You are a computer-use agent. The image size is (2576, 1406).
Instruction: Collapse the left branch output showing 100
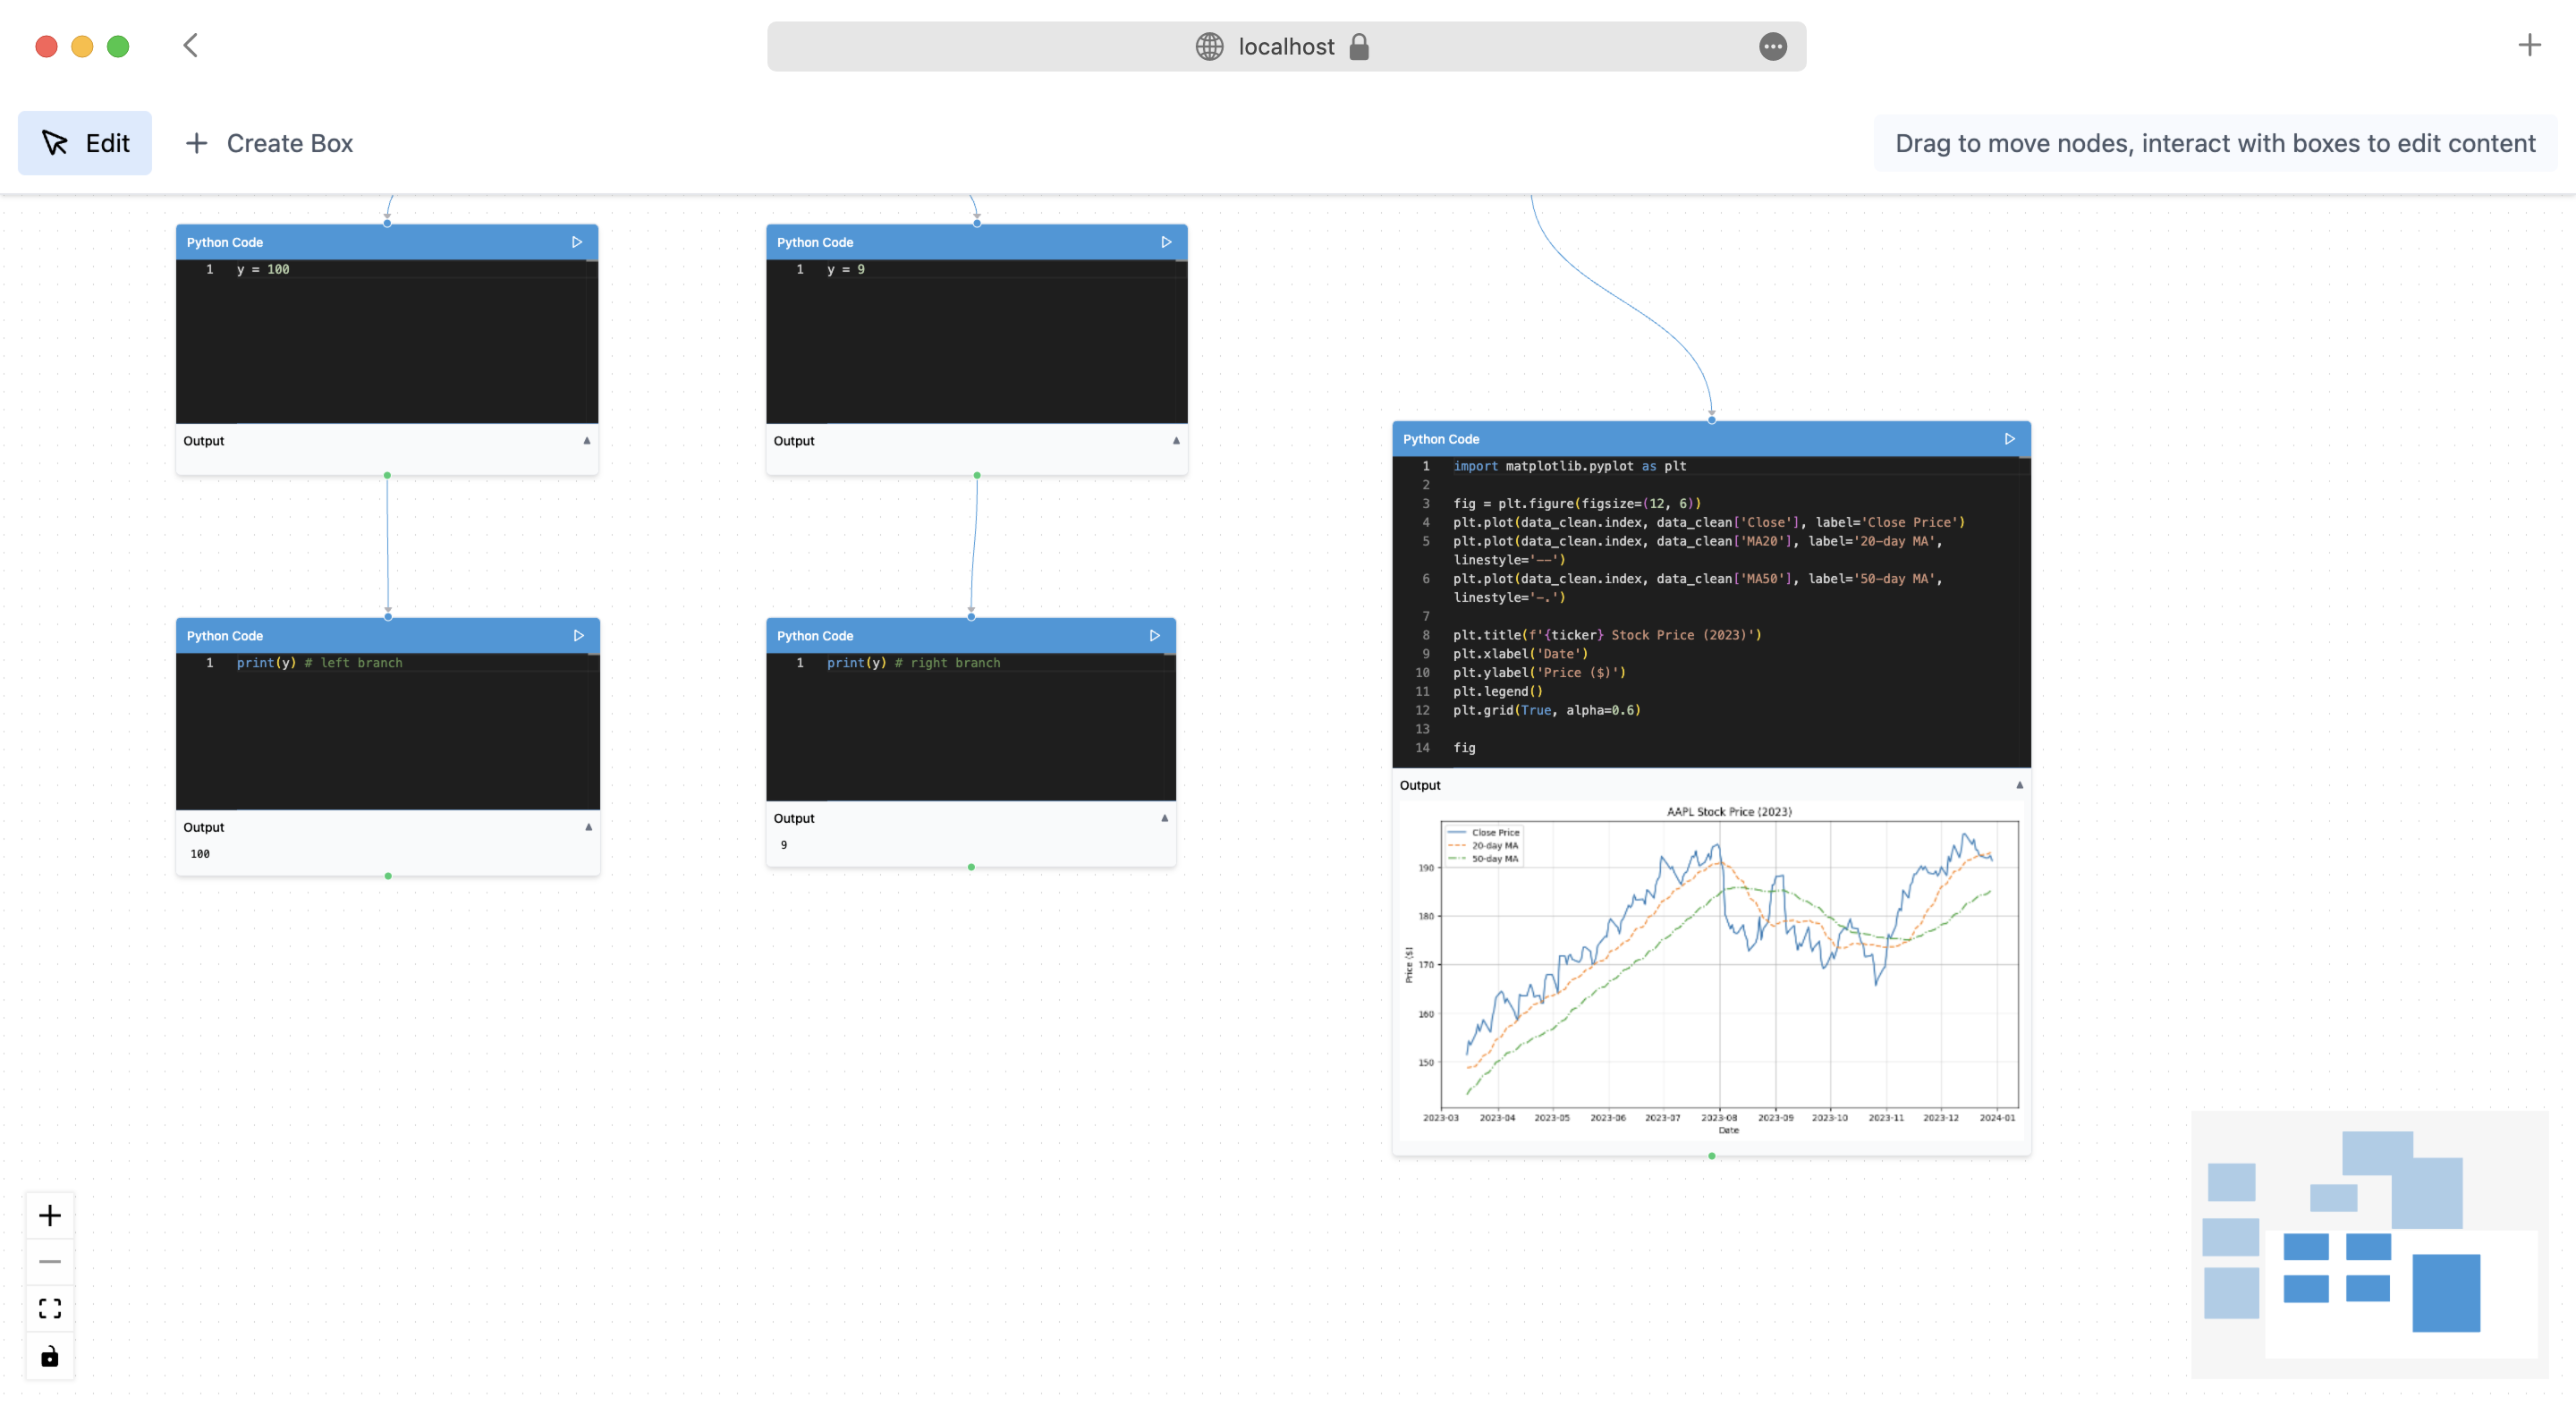(x=588, y=827)
